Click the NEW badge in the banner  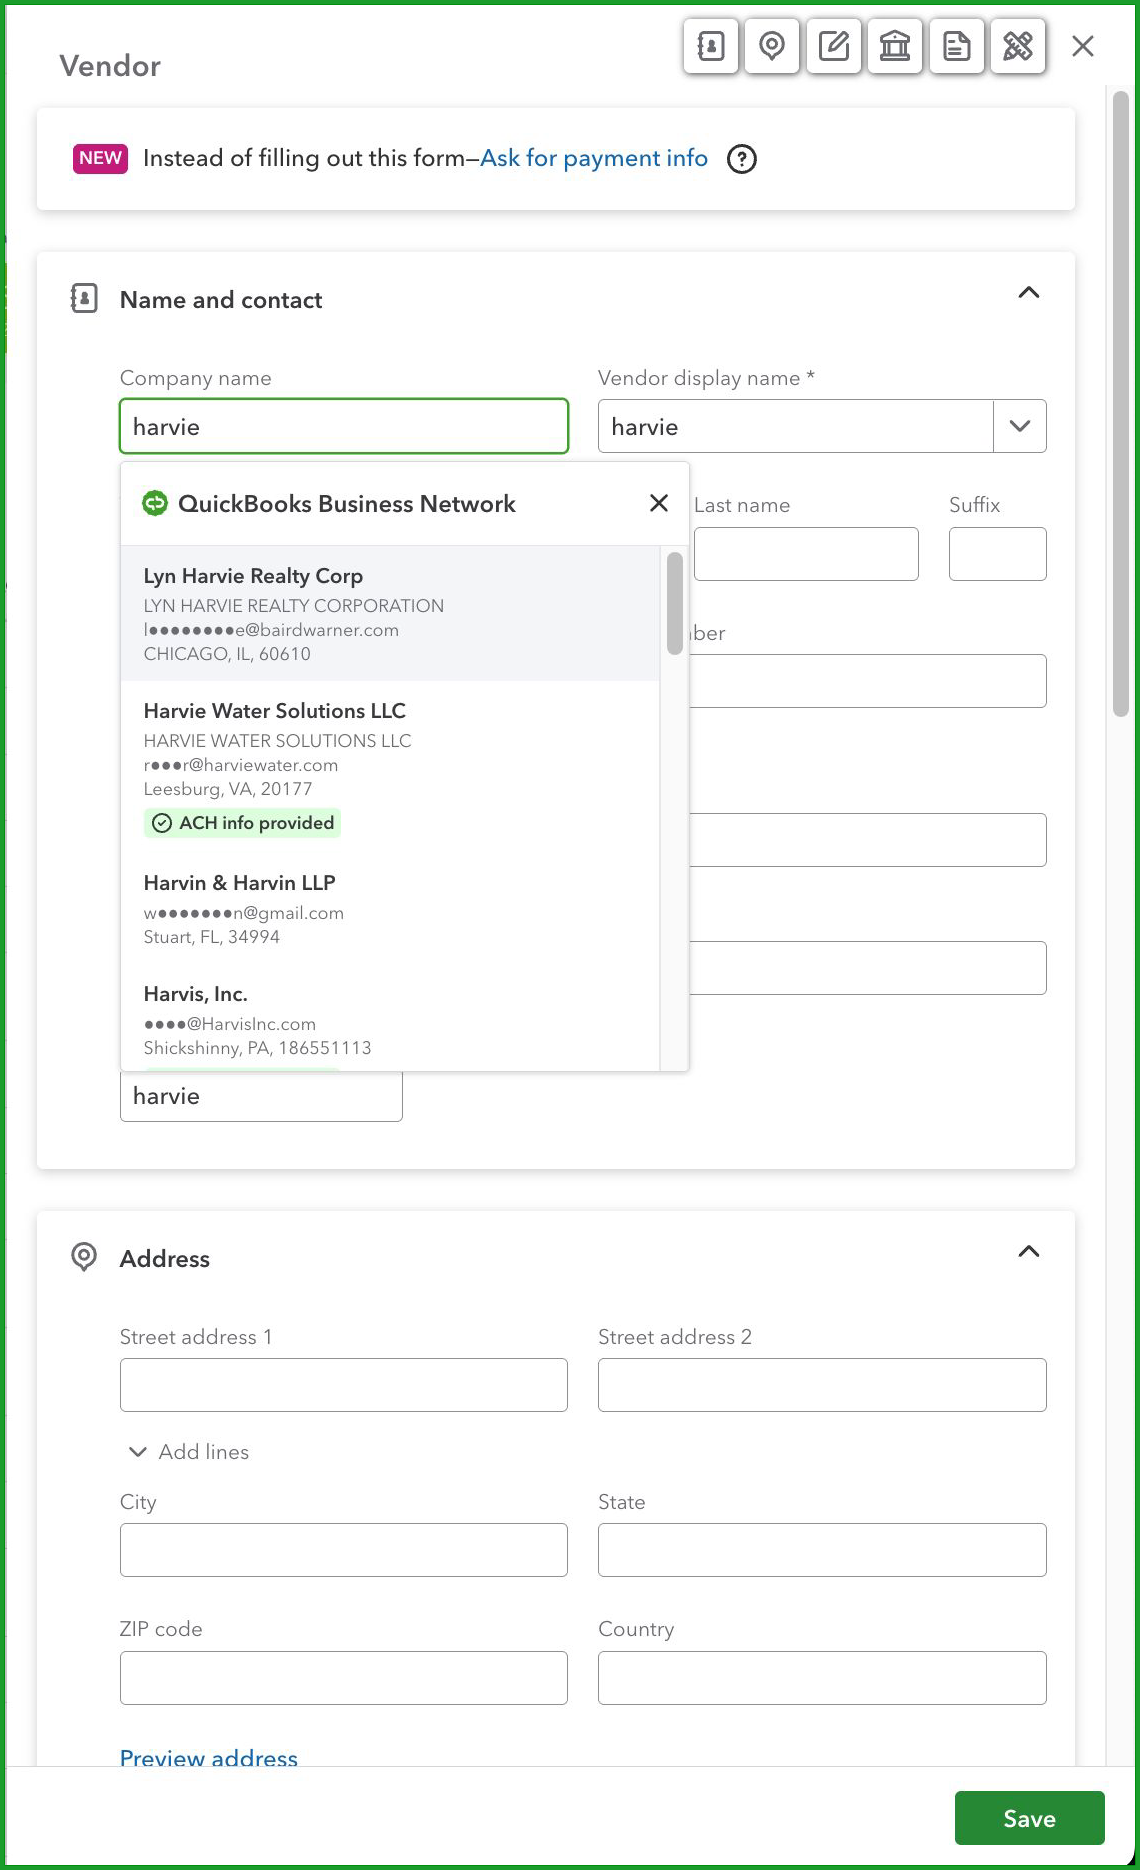click(x=101, y=158)
